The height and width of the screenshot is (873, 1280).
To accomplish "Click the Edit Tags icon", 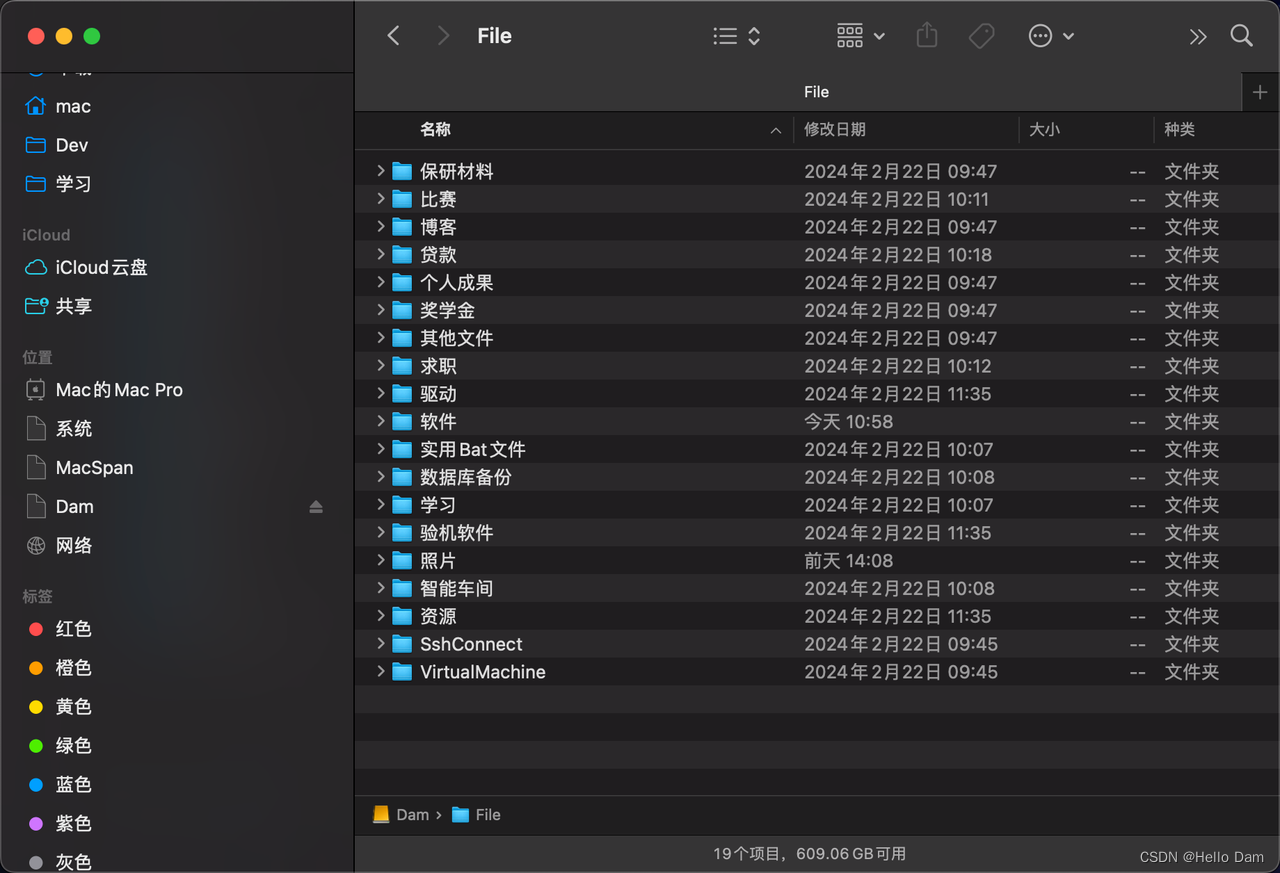I will (982, 36).
